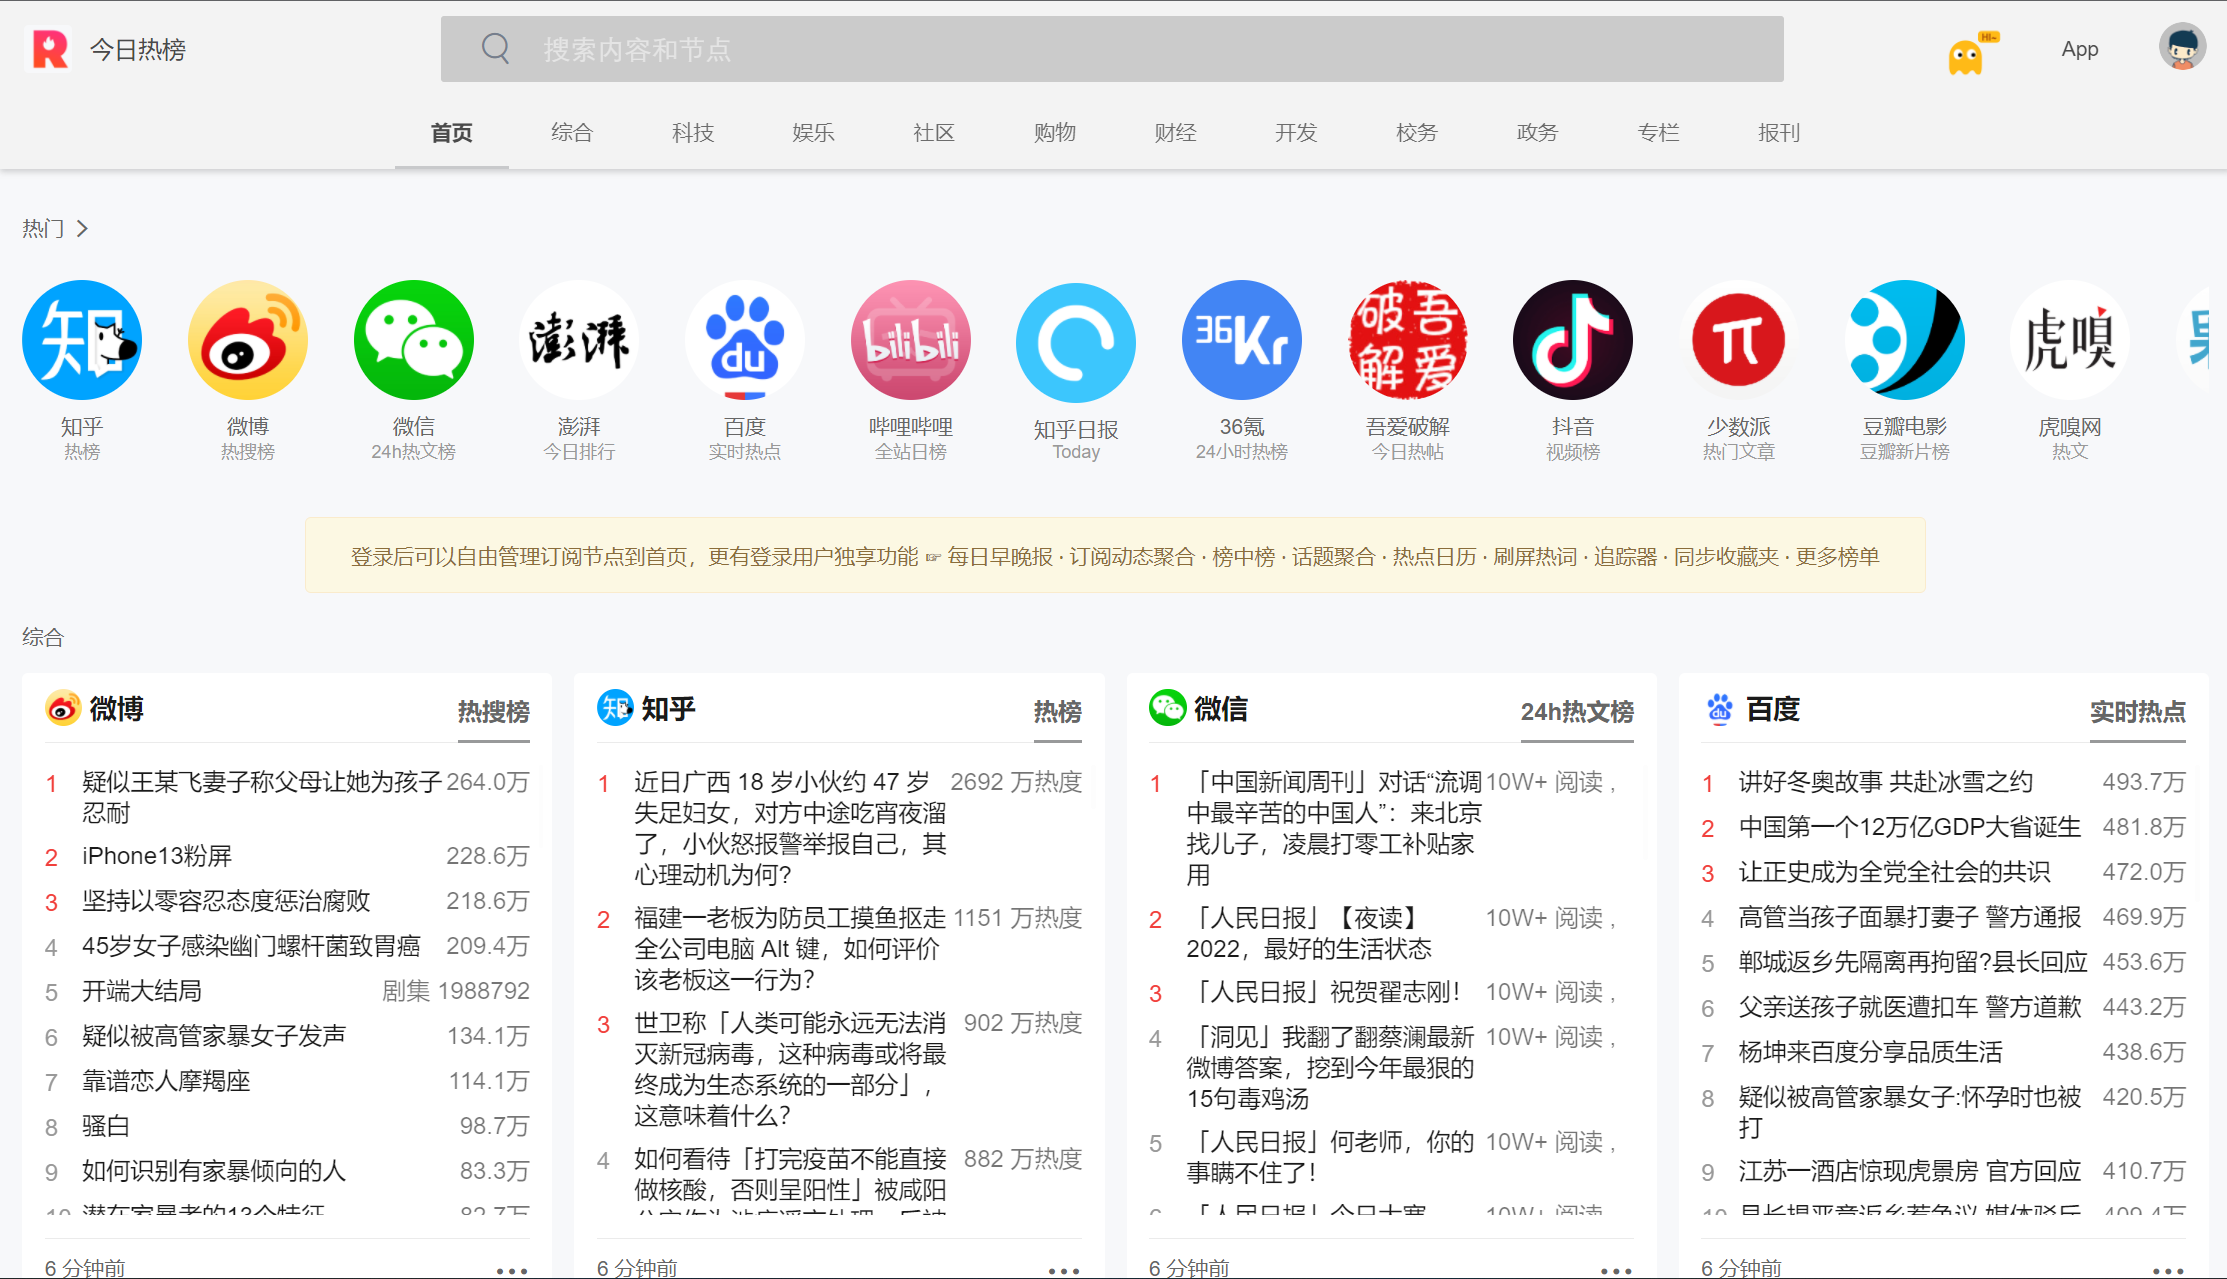Switch to the 专栏 tab

pos(1658,133)
